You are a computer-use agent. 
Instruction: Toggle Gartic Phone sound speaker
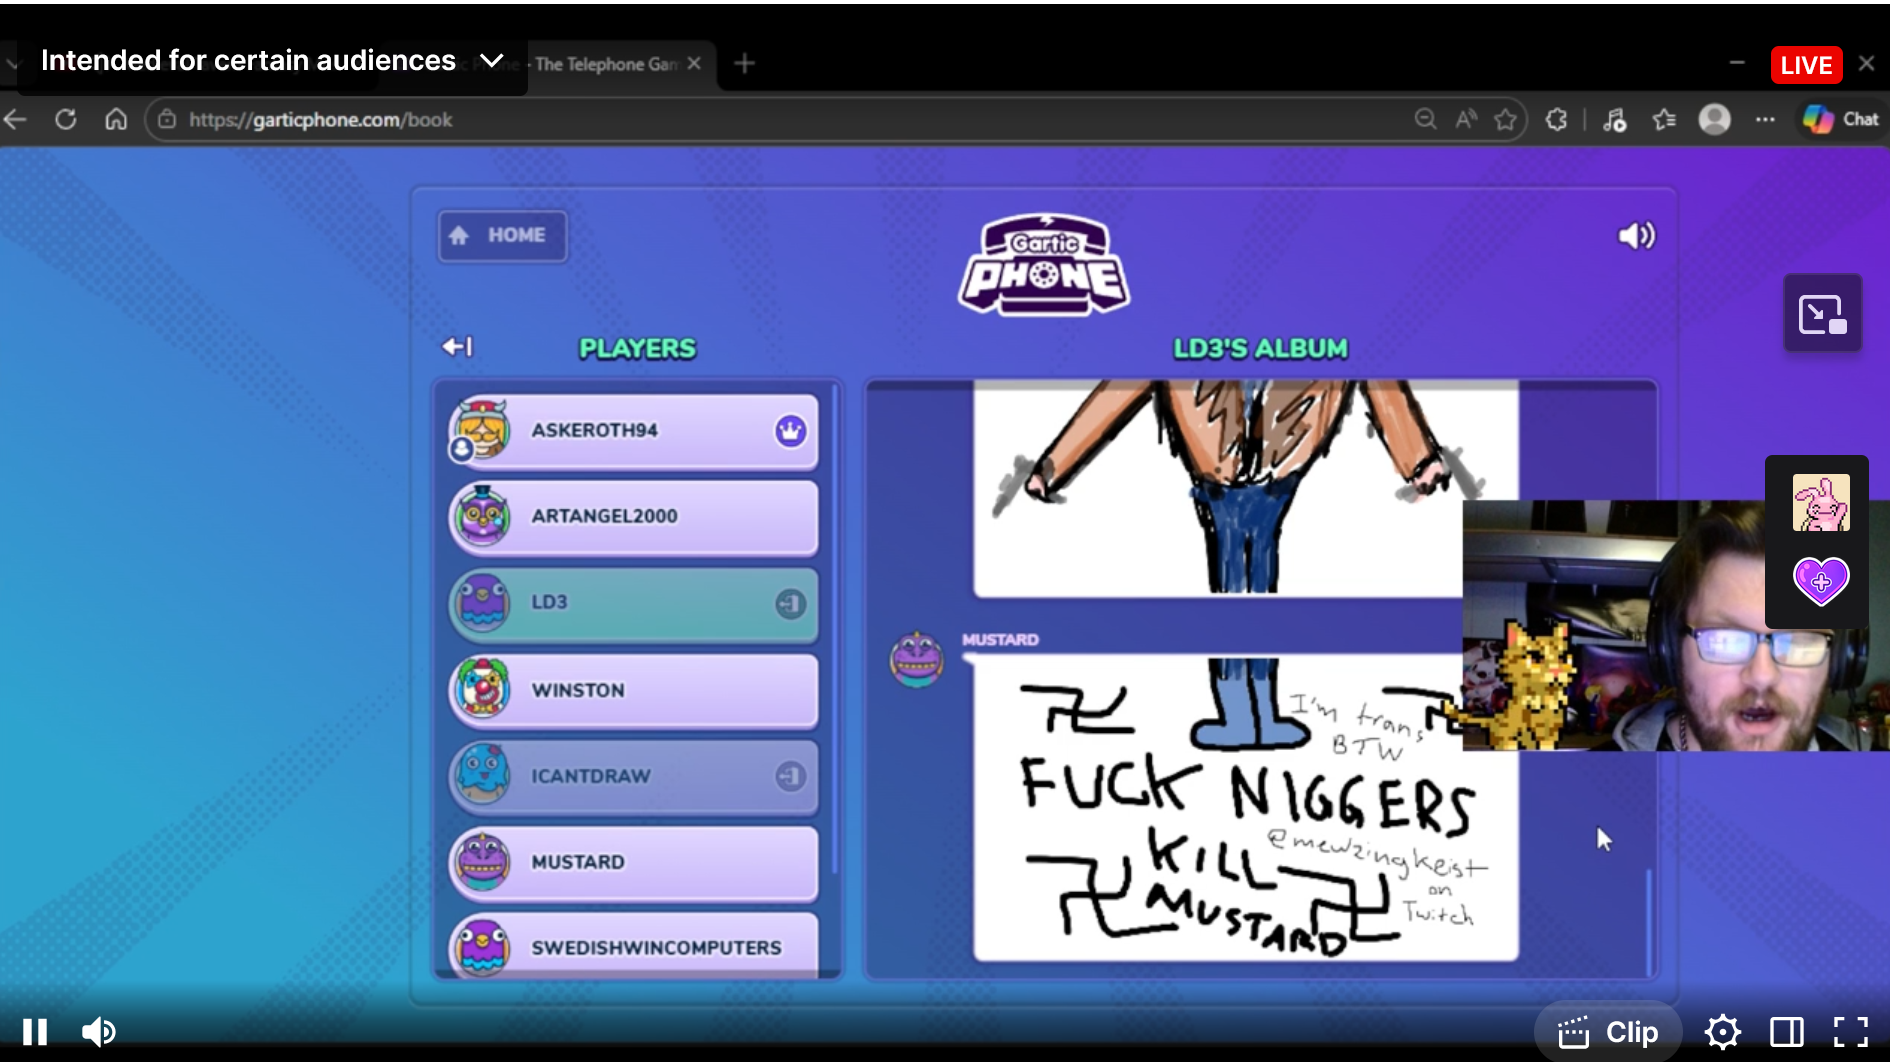[x=1637, y=236]
